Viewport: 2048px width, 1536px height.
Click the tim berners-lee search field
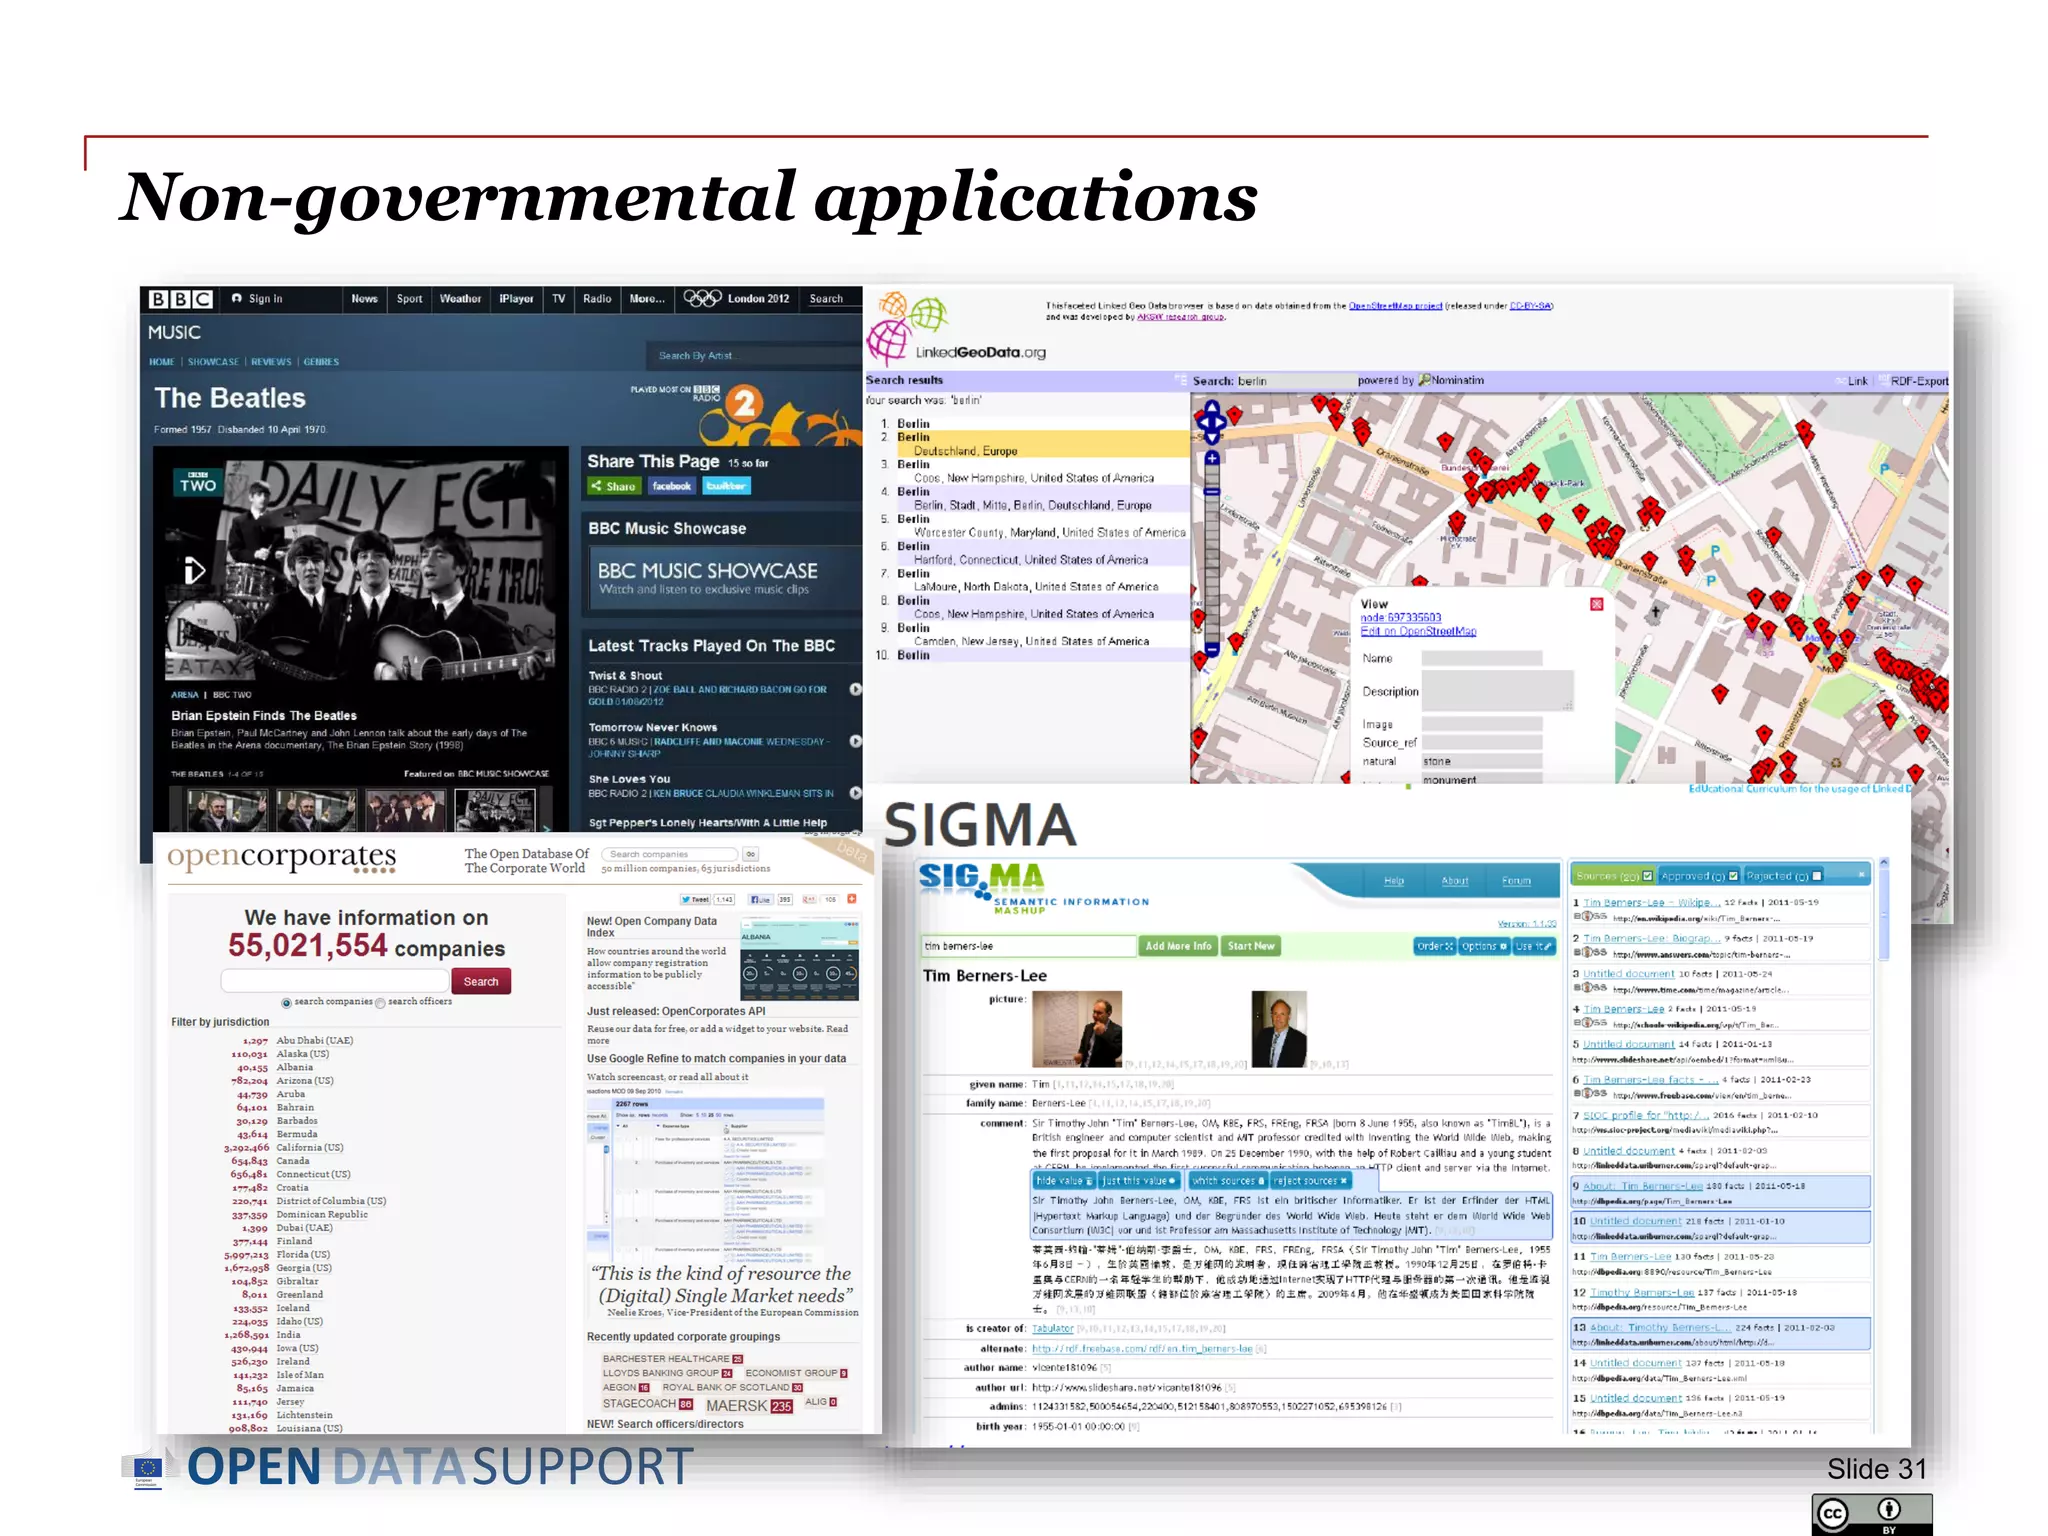pos(1028,946)
